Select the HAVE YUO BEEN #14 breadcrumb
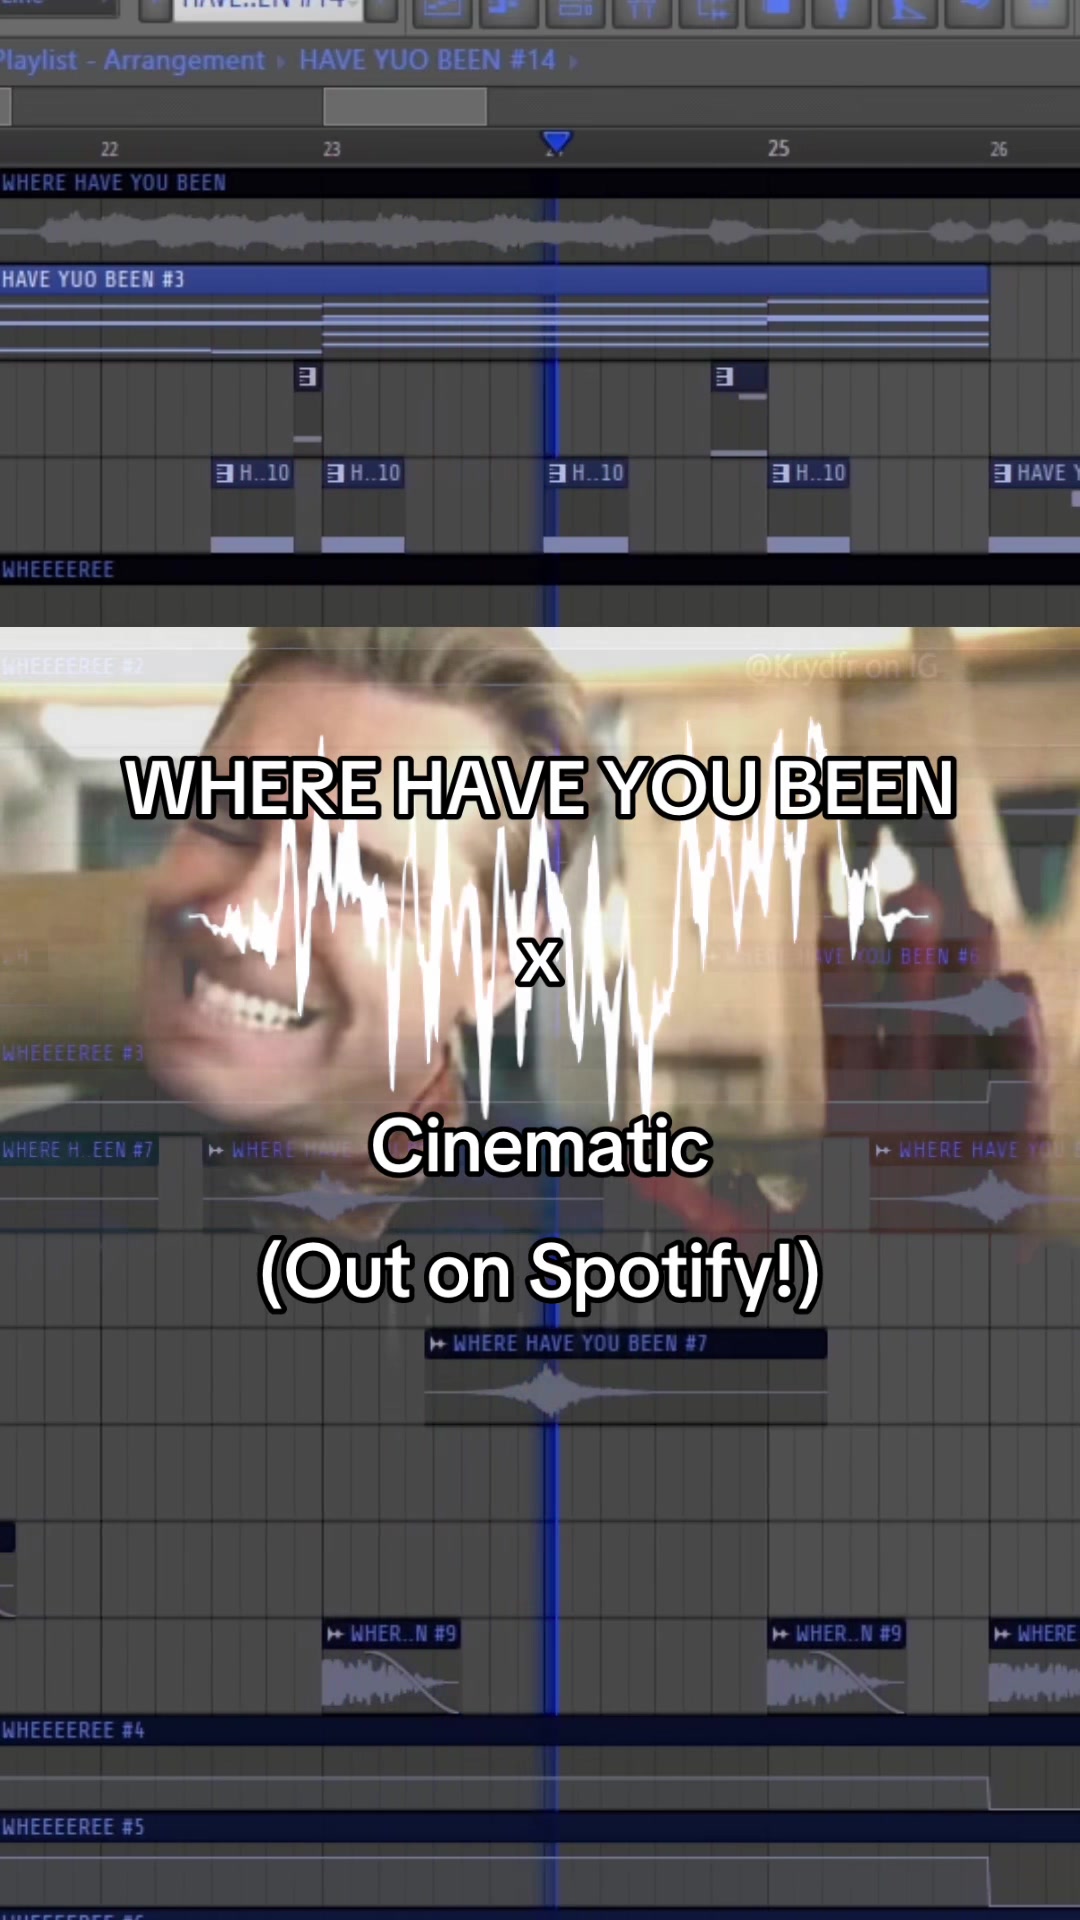 (427, 60)
